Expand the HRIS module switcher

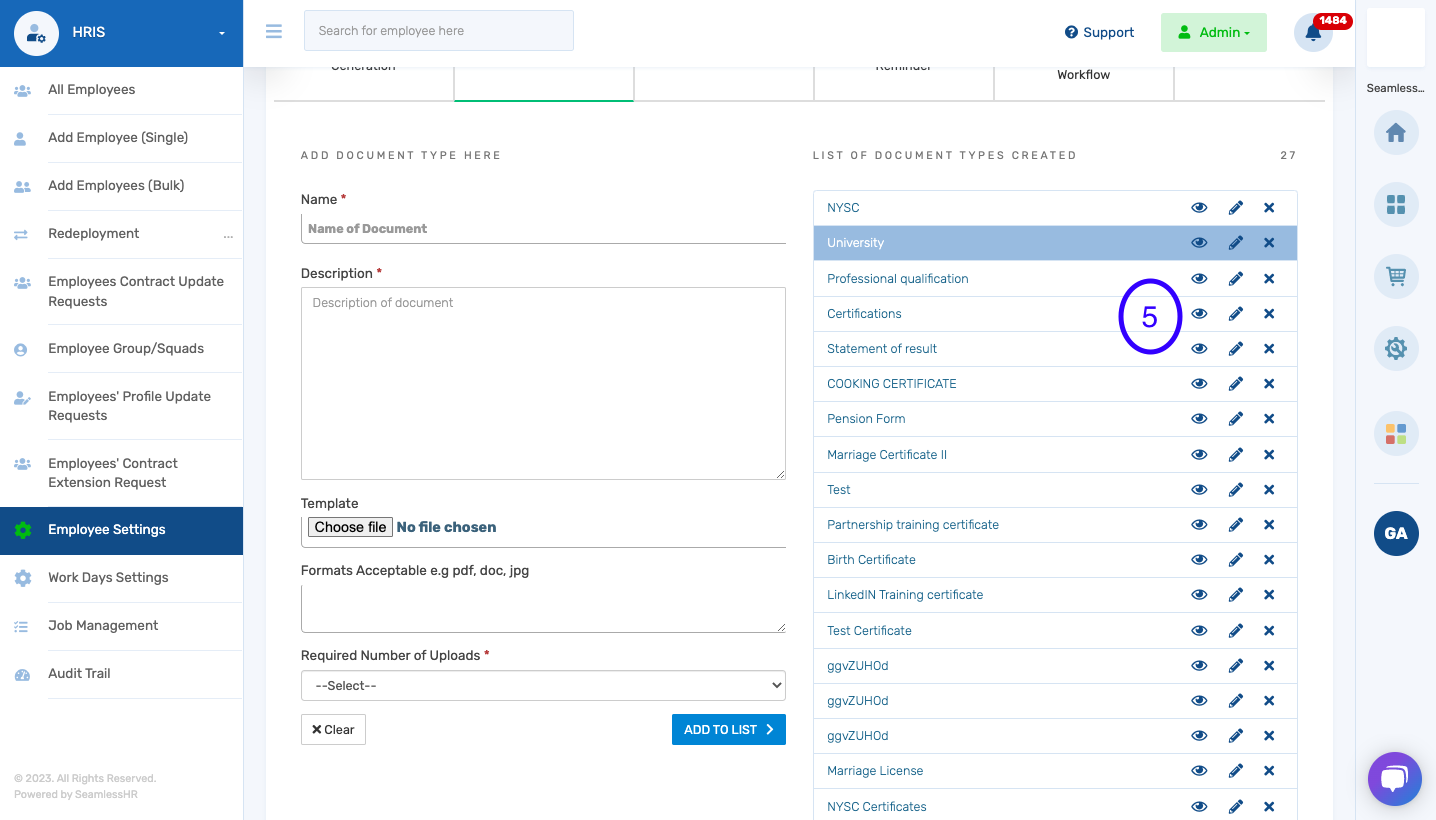point(222,34)
